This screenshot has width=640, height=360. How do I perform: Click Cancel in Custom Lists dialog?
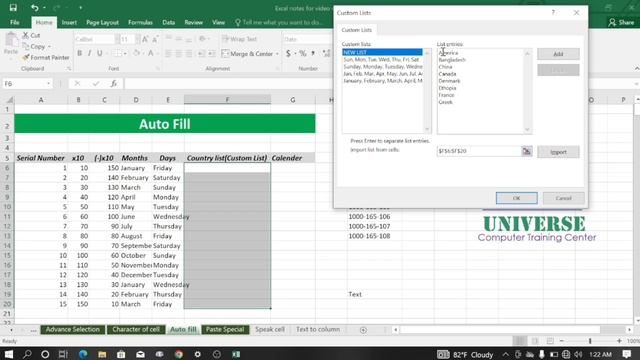(563, 198)
